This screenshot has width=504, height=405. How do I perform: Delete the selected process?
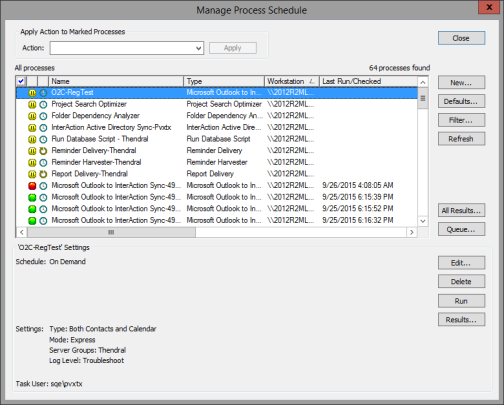click(x=461, y=282)
